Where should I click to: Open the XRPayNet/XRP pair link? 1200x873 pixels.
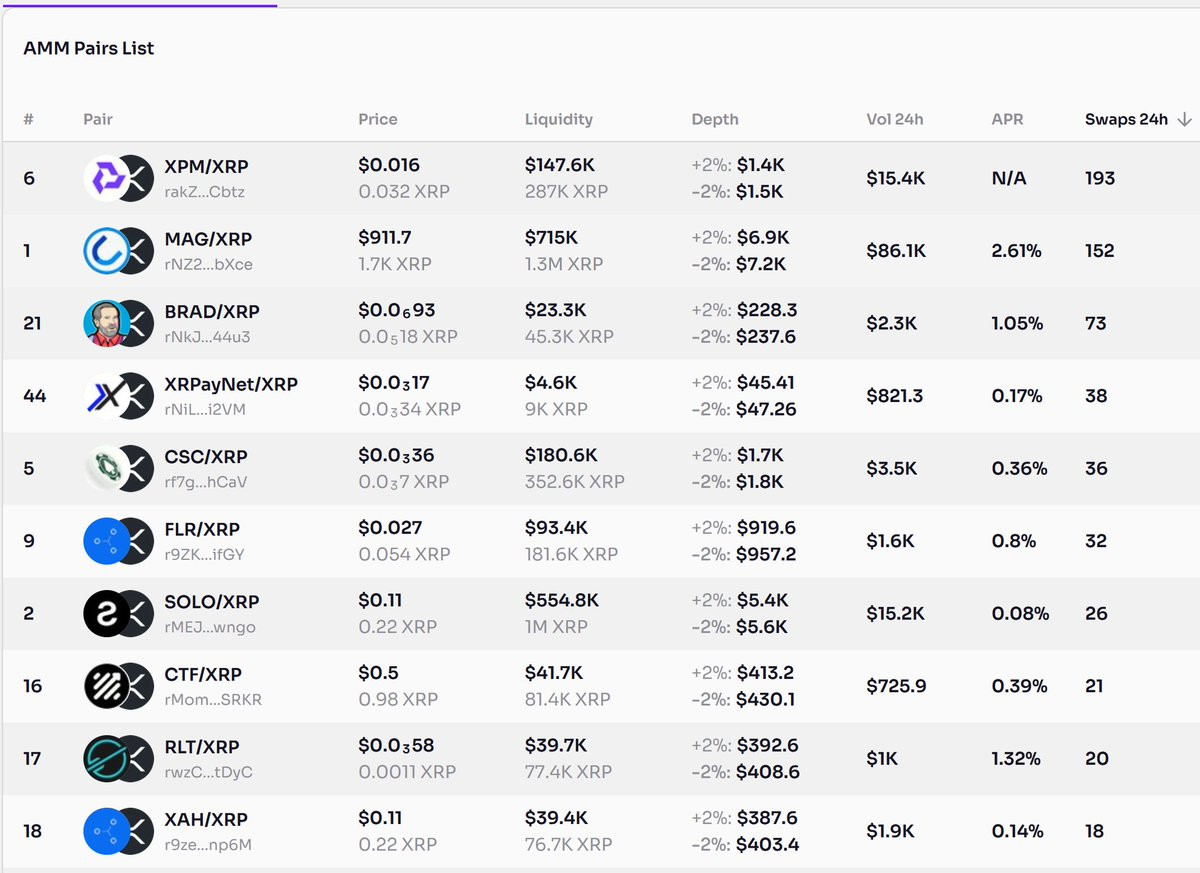[x=231, y=384]
